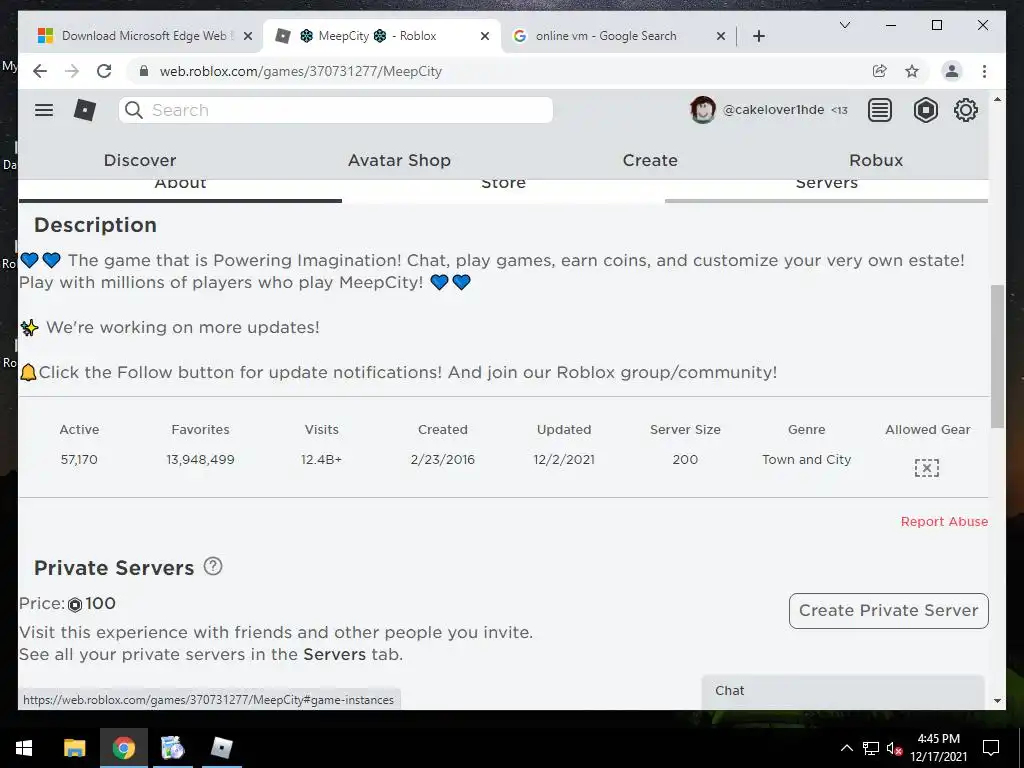The height and width of the screenshot is (768, 1024).
Task: Open the tab search chevron in Chrome
Action: pyautogui.click(x=844, y=25)
